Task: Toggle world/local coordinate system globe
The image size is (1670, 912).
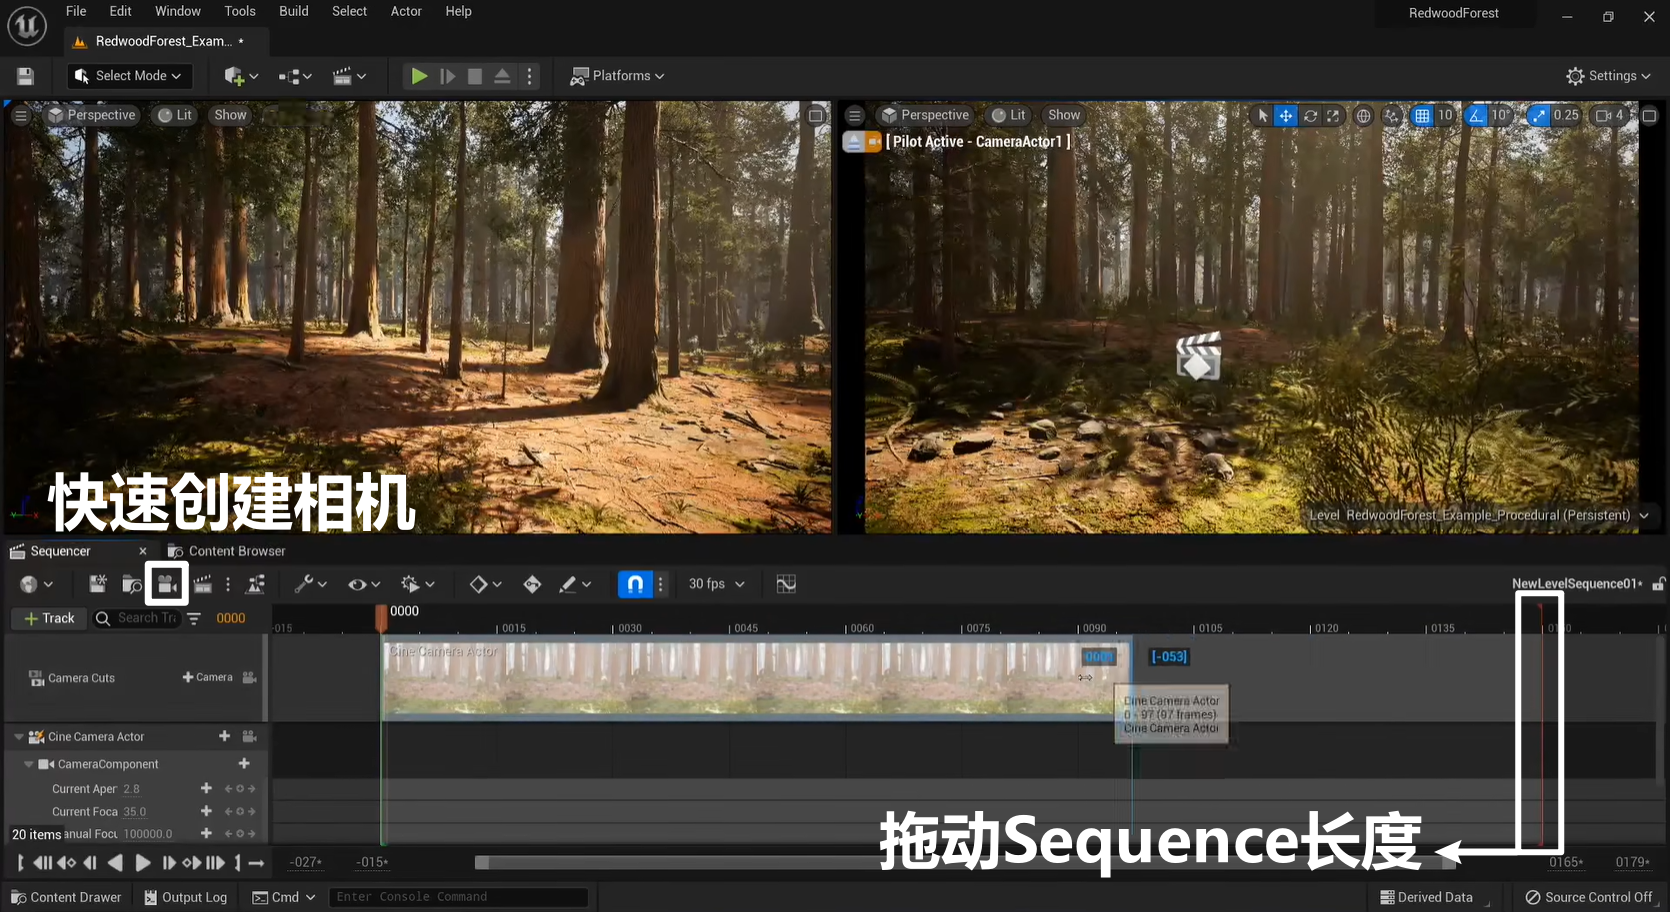Action: 1363,116
